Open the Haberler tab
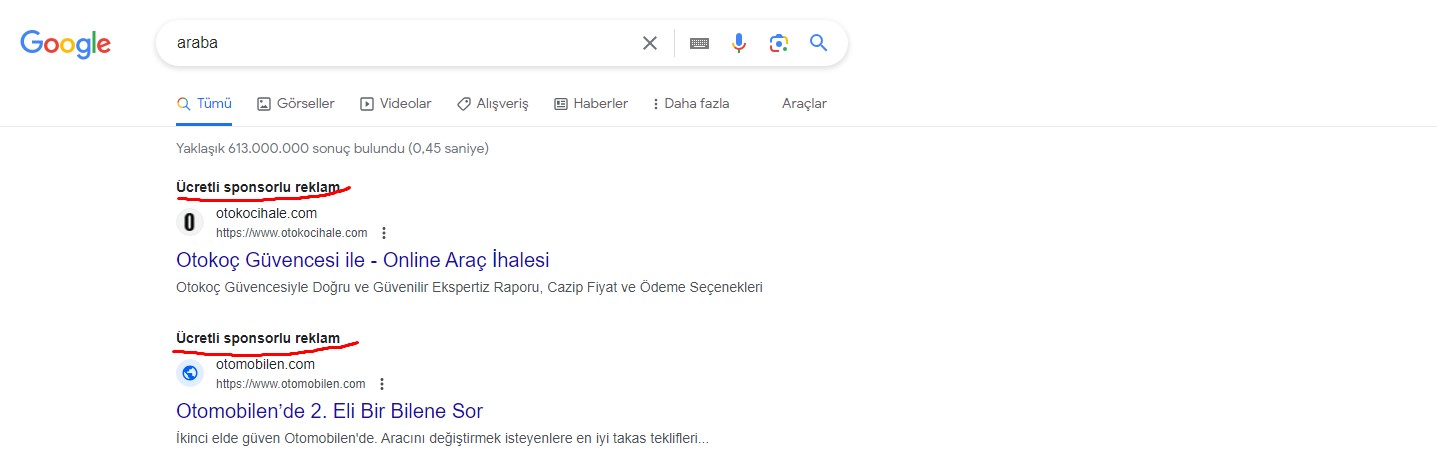The height and width of the screenshot is (470, 1437). coord(591,103)
